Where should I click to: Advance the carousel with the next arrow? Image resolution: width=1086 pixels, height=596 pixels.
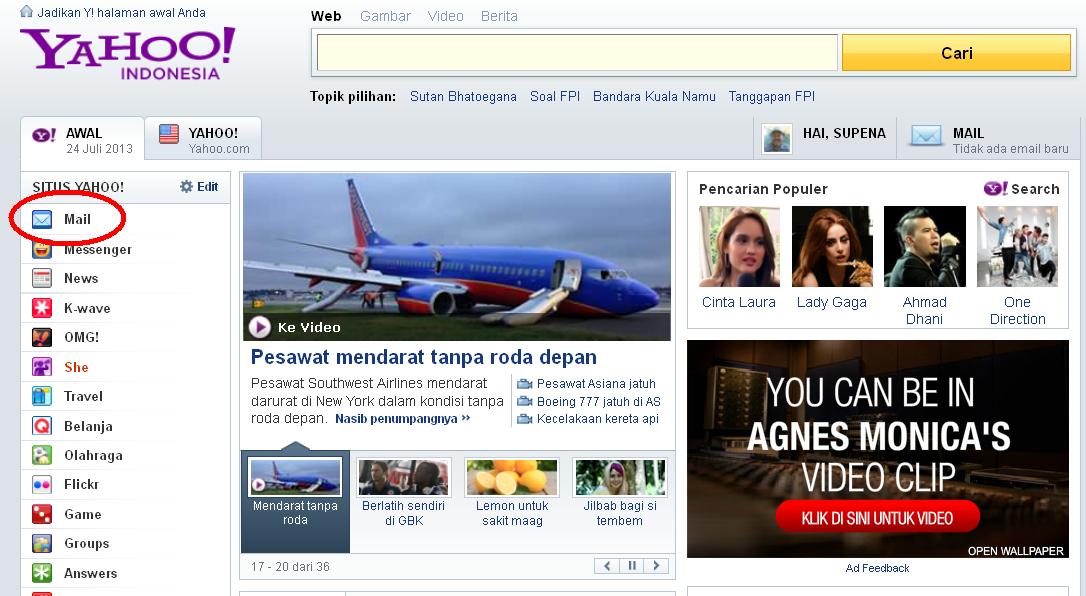point(656,565)
